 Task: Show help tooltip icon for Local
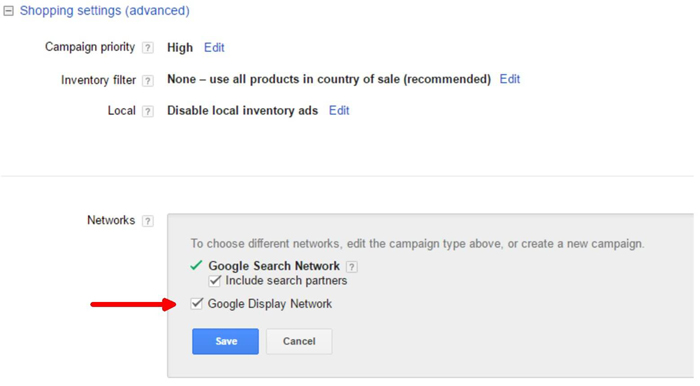pos(148,112)
